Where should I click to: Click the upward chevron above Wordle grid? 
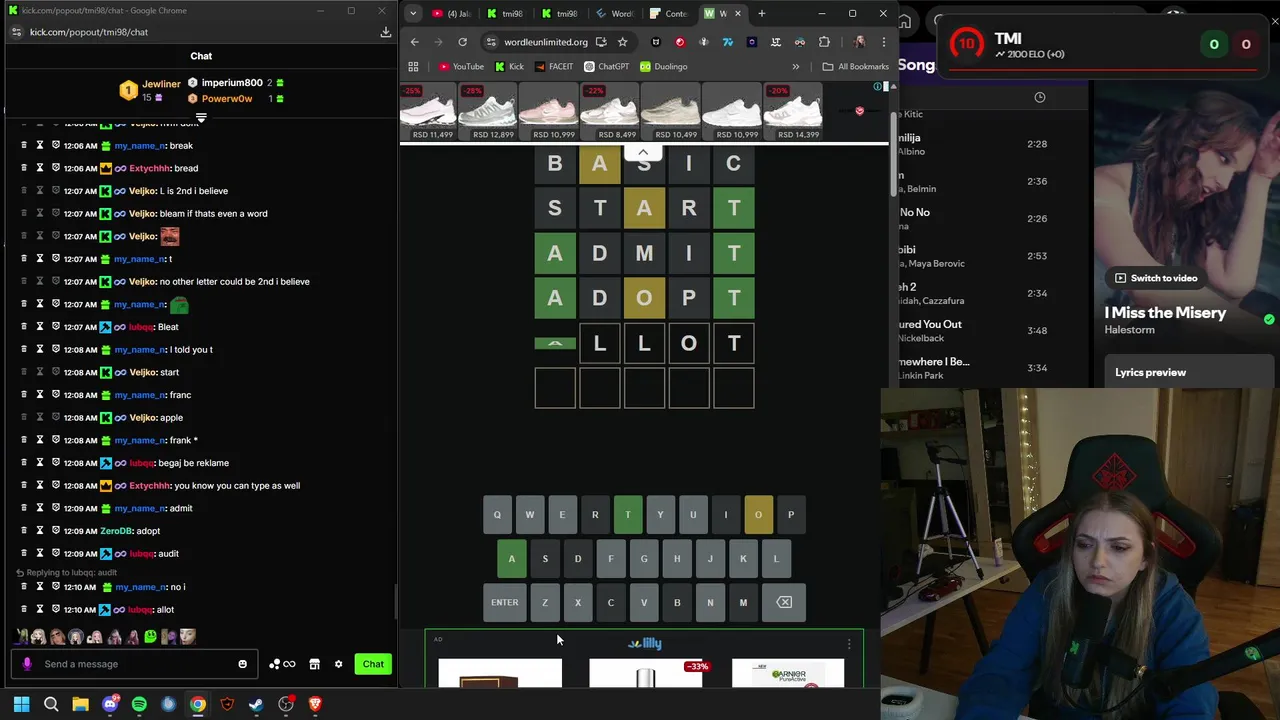tap(643, 152)
